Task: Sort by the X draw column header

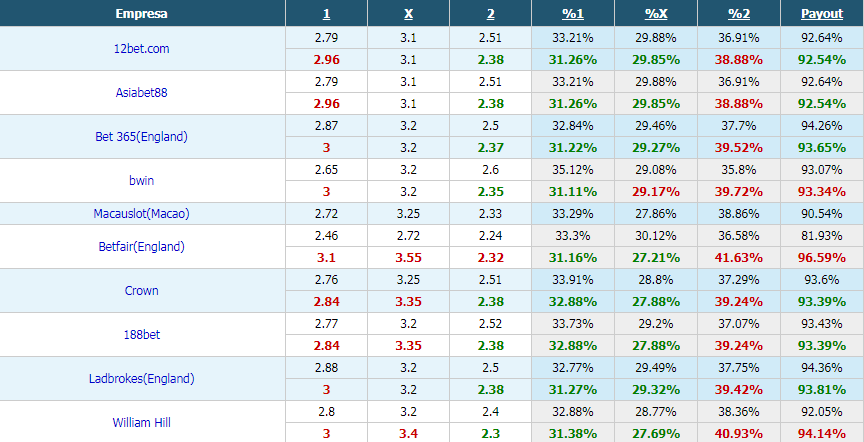Action: 408,14
